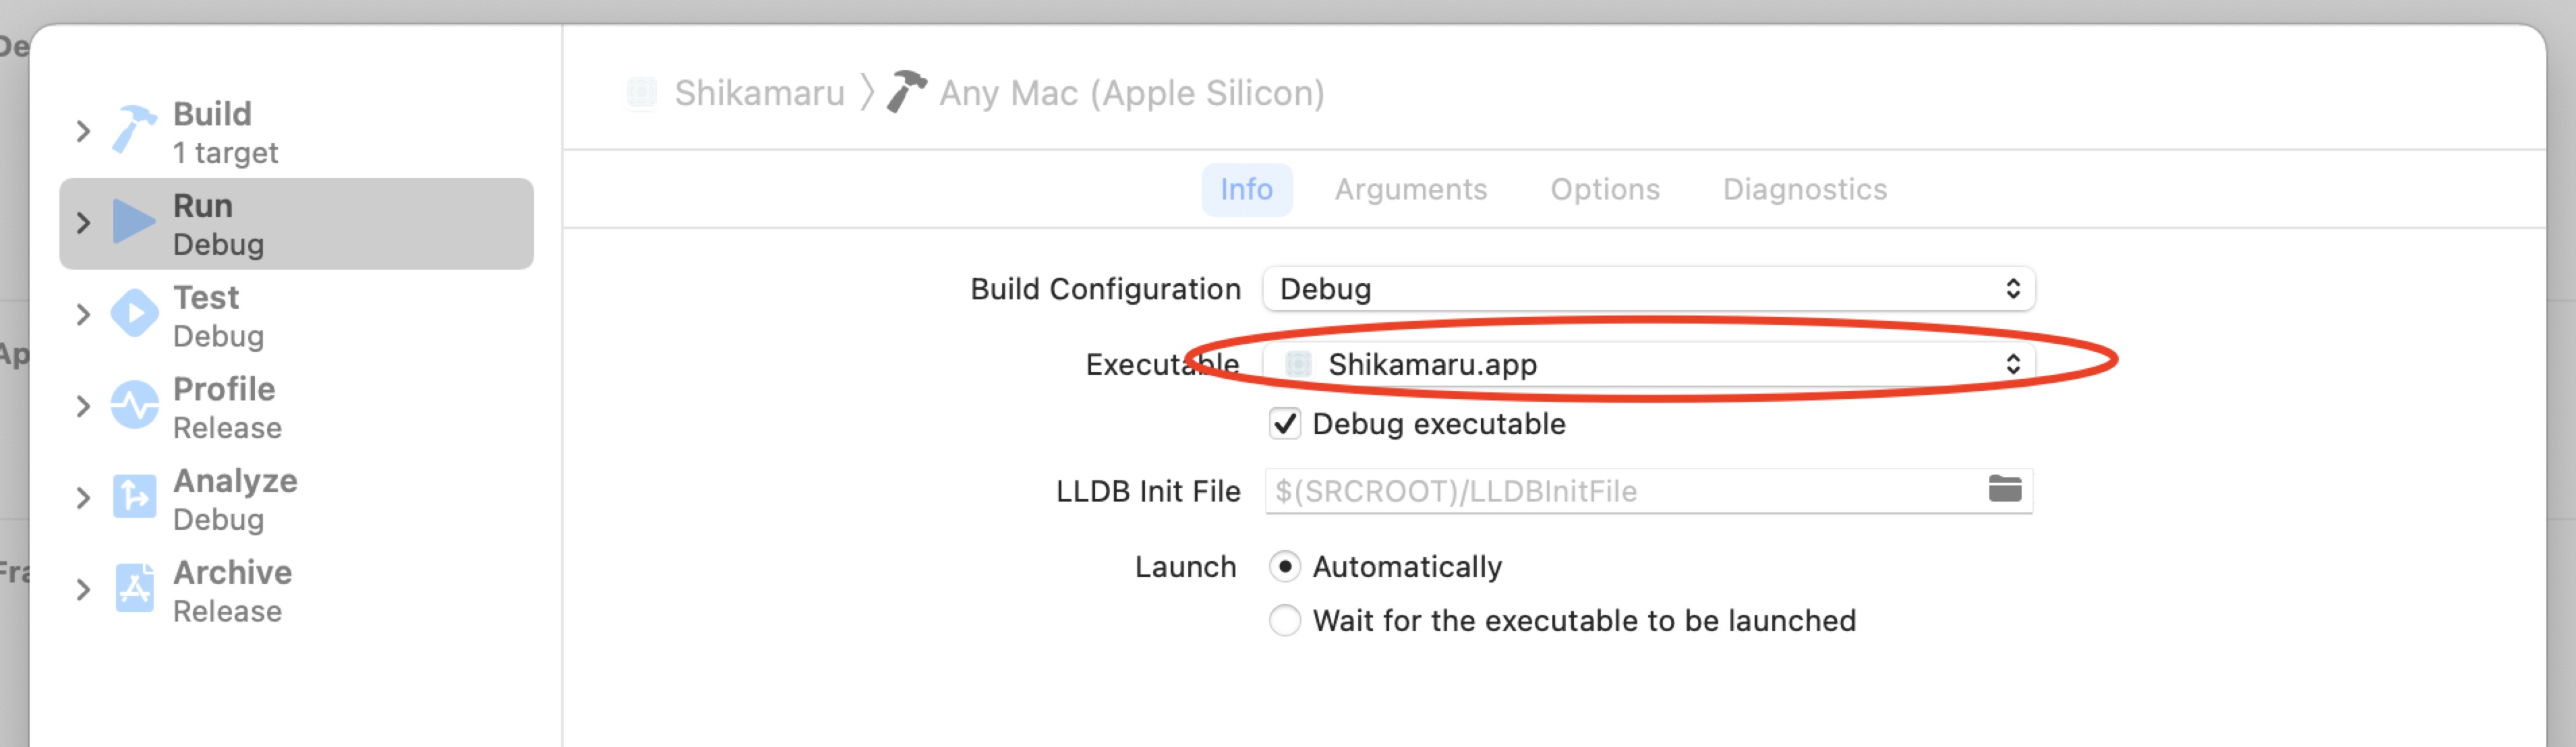
Task: Click the LLDB Init File text field
Action: pyautogui.click(x=1620, y=491)
